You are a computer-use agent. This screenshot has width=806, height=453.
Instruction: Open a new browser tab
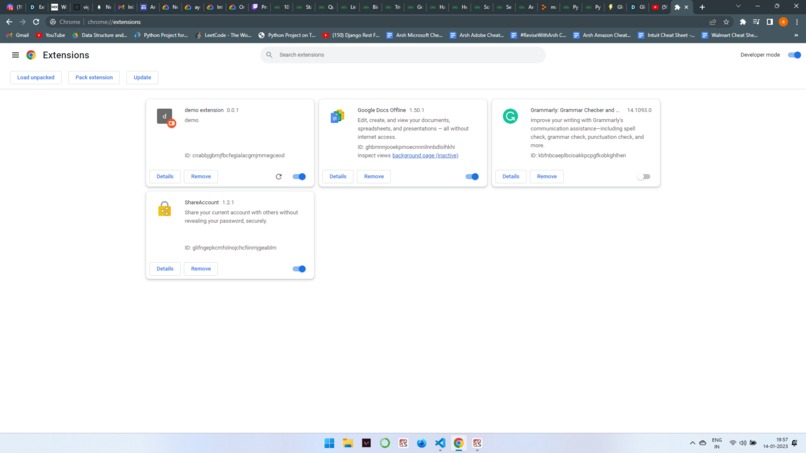[x=702, y=7]
